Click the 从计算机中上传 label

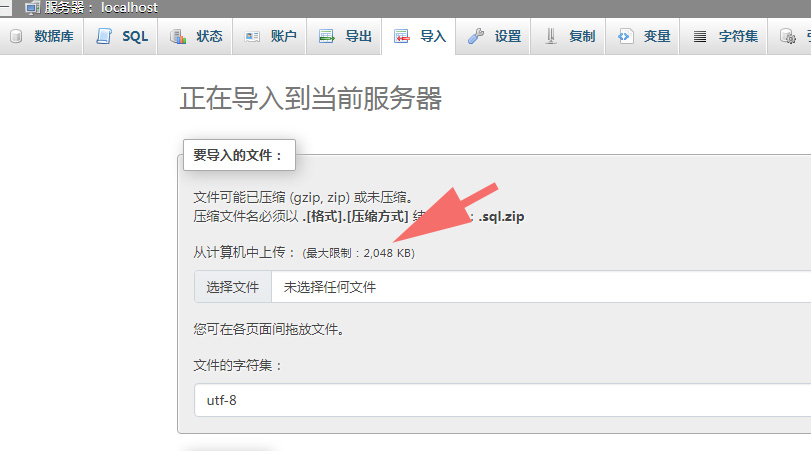(244, 252)
